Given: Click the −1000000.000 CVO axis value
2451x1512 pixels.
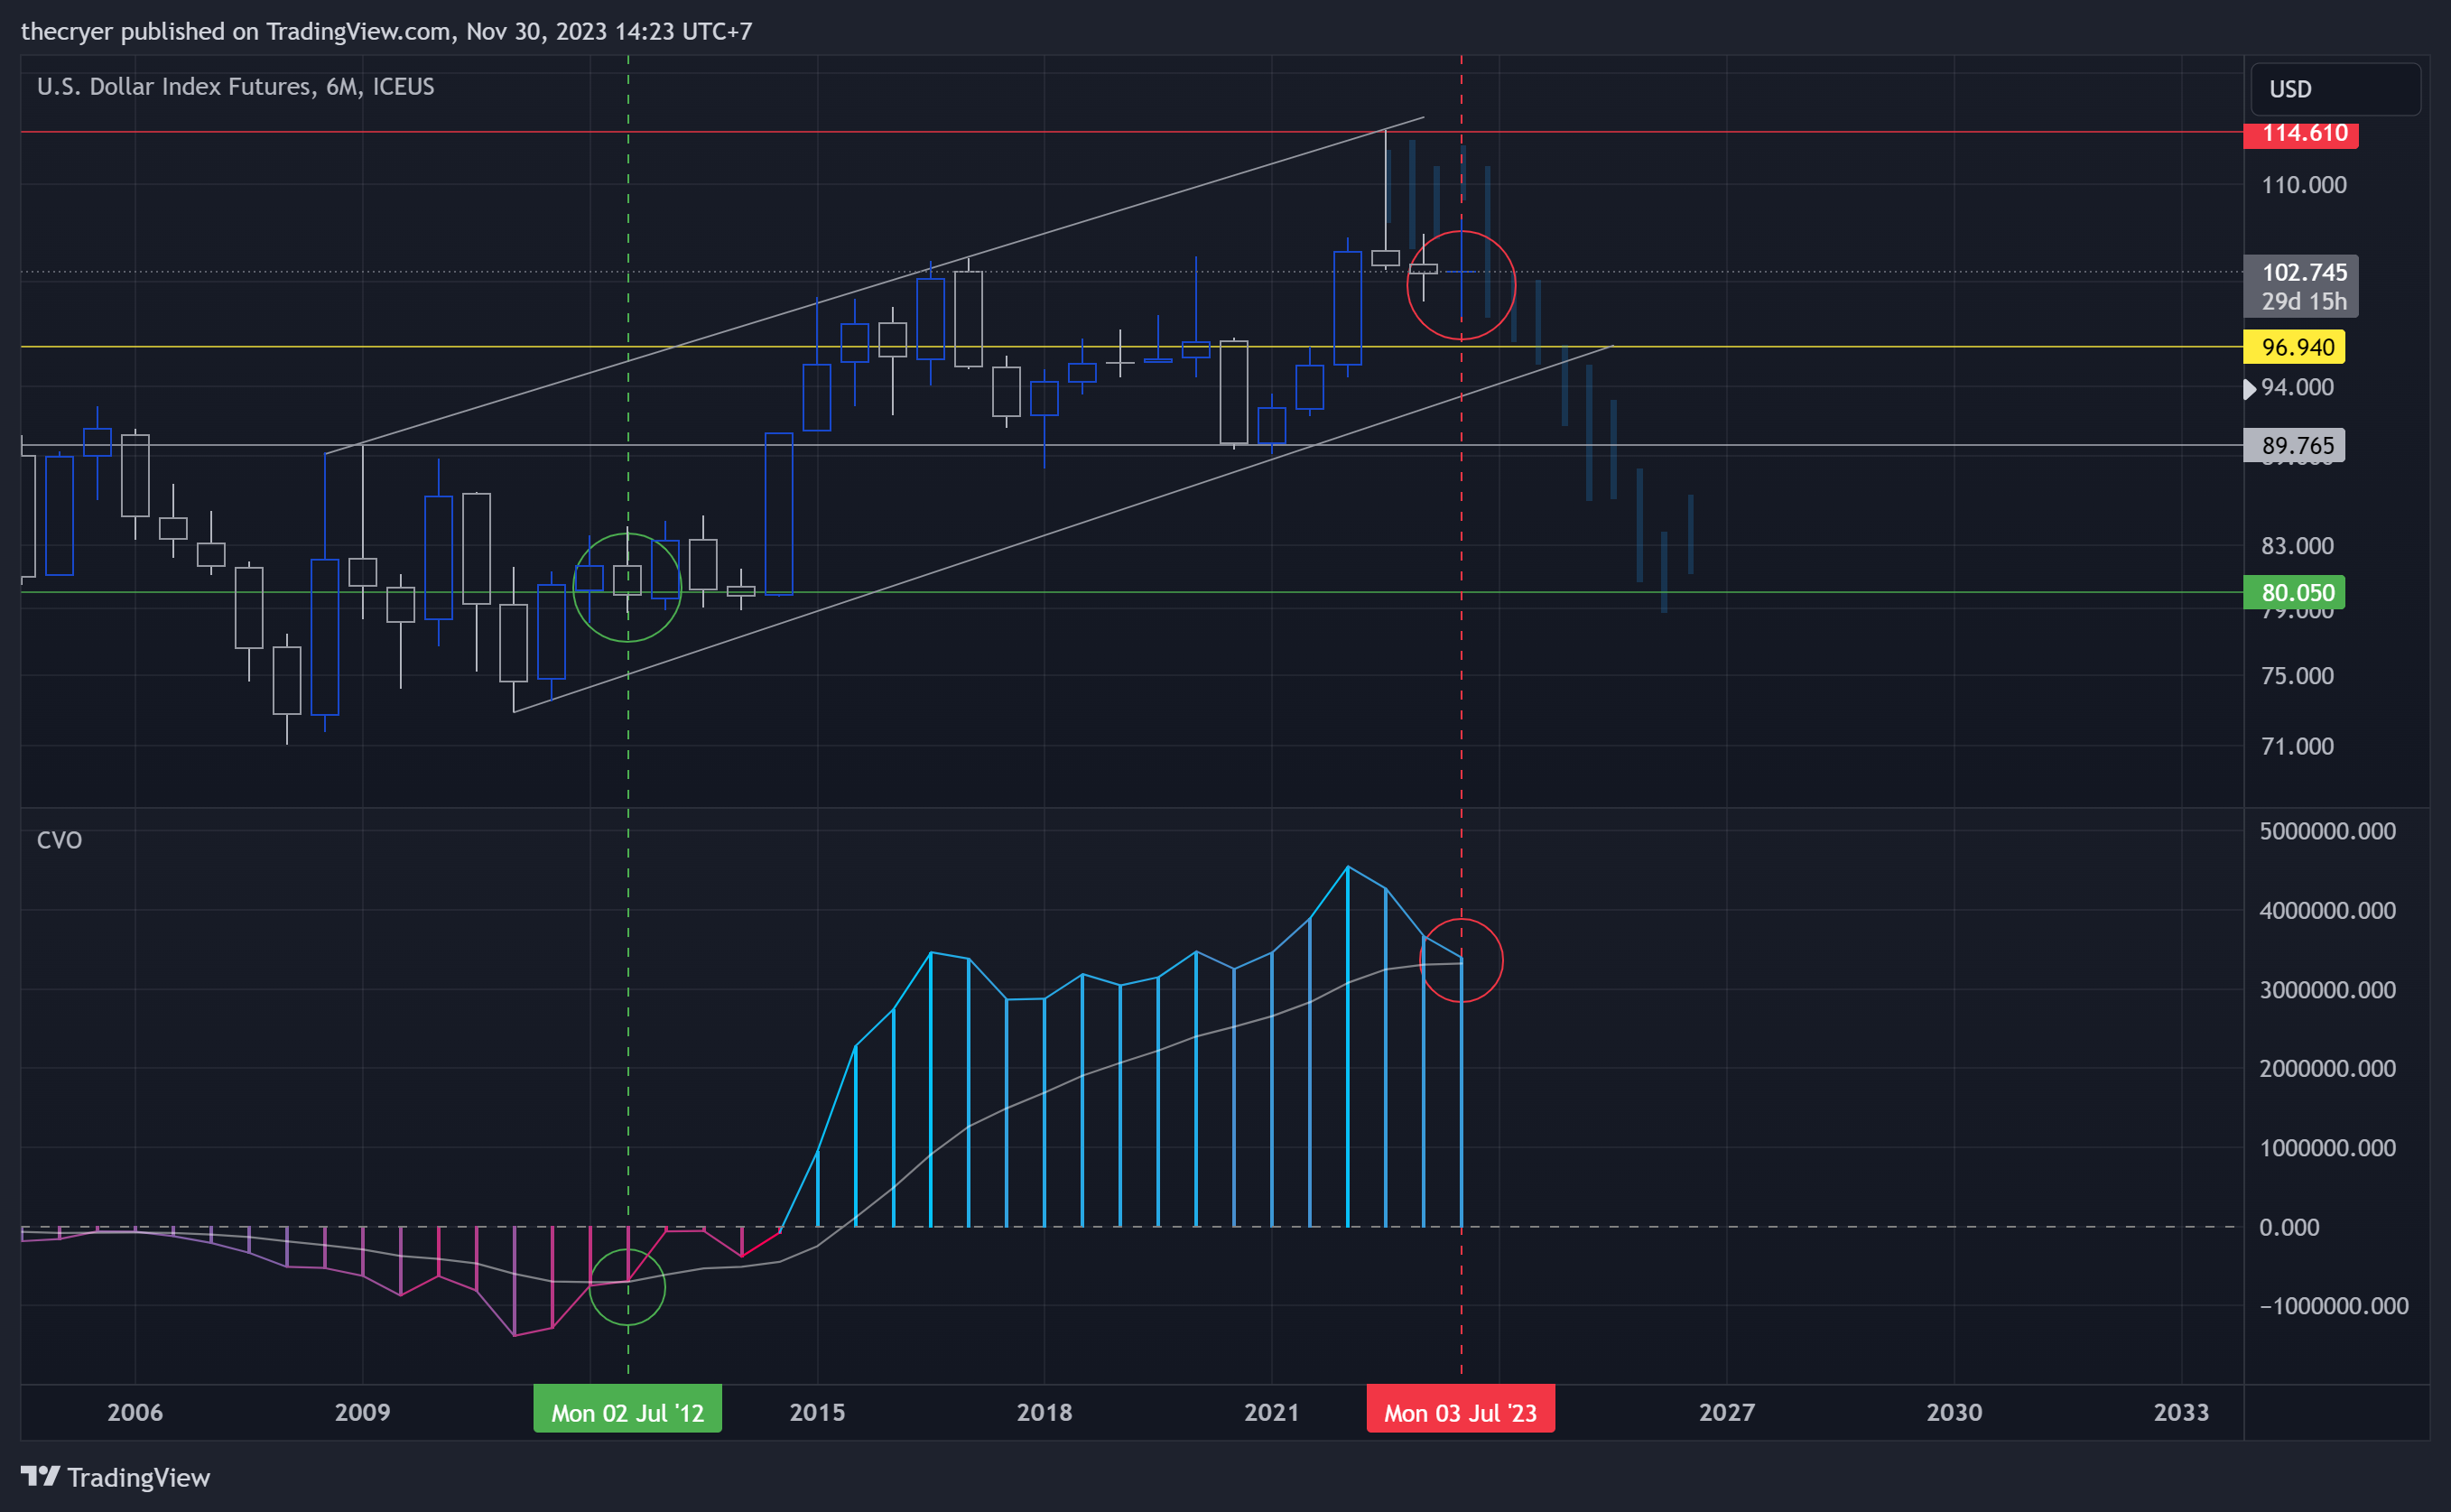Looking at the screenshot, I should 2334,1306.
